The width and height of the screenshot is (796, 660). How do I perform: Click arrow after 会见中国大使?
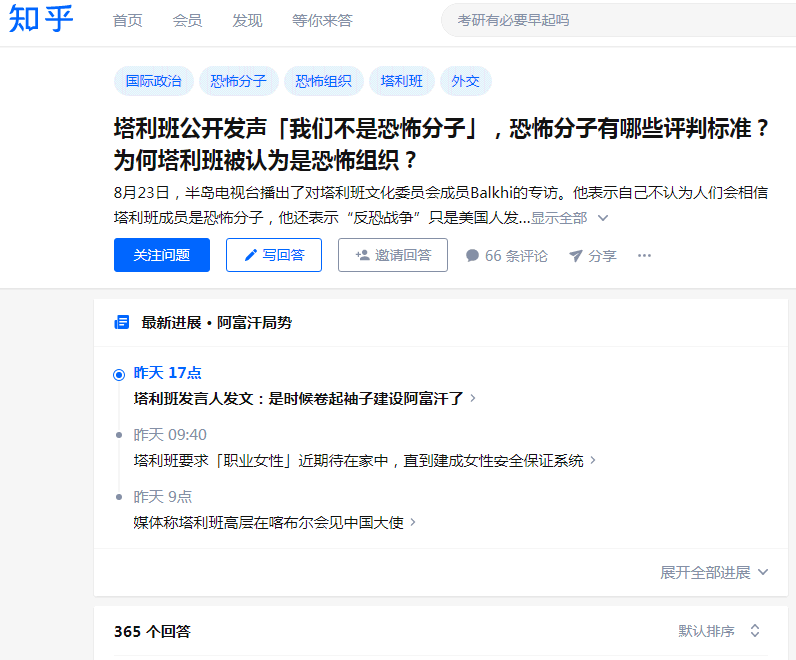click(x=413, y=522)
